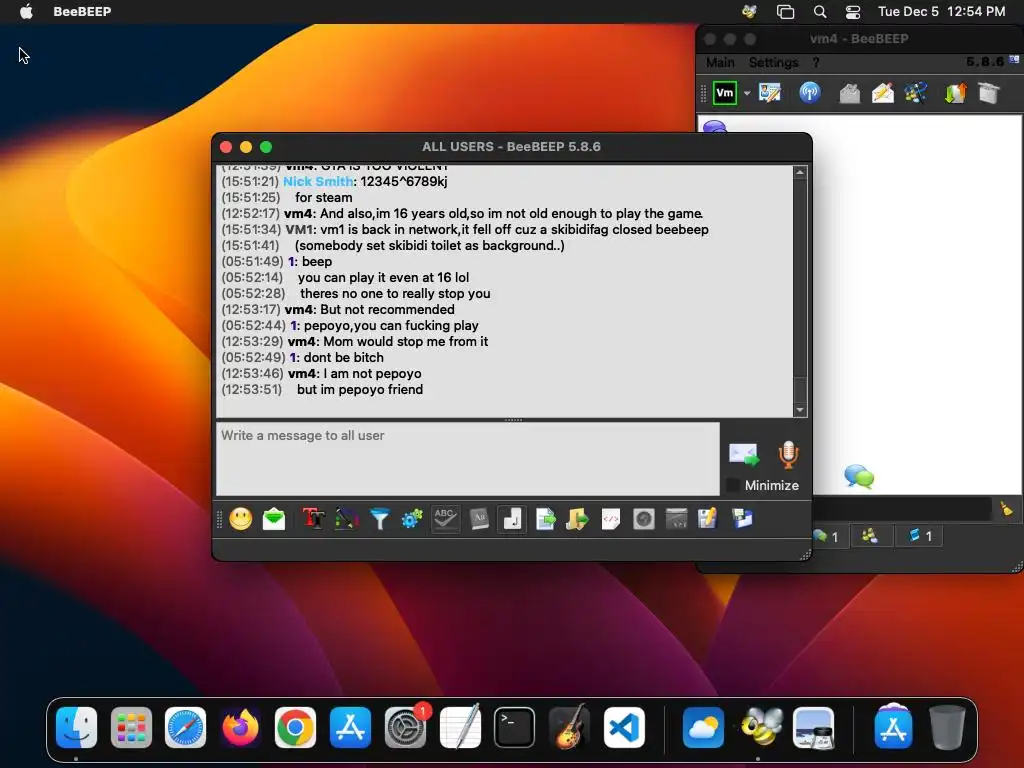The image size is (1024, 768).
Task: Click the Write a message to all user field
Action: 468,458
